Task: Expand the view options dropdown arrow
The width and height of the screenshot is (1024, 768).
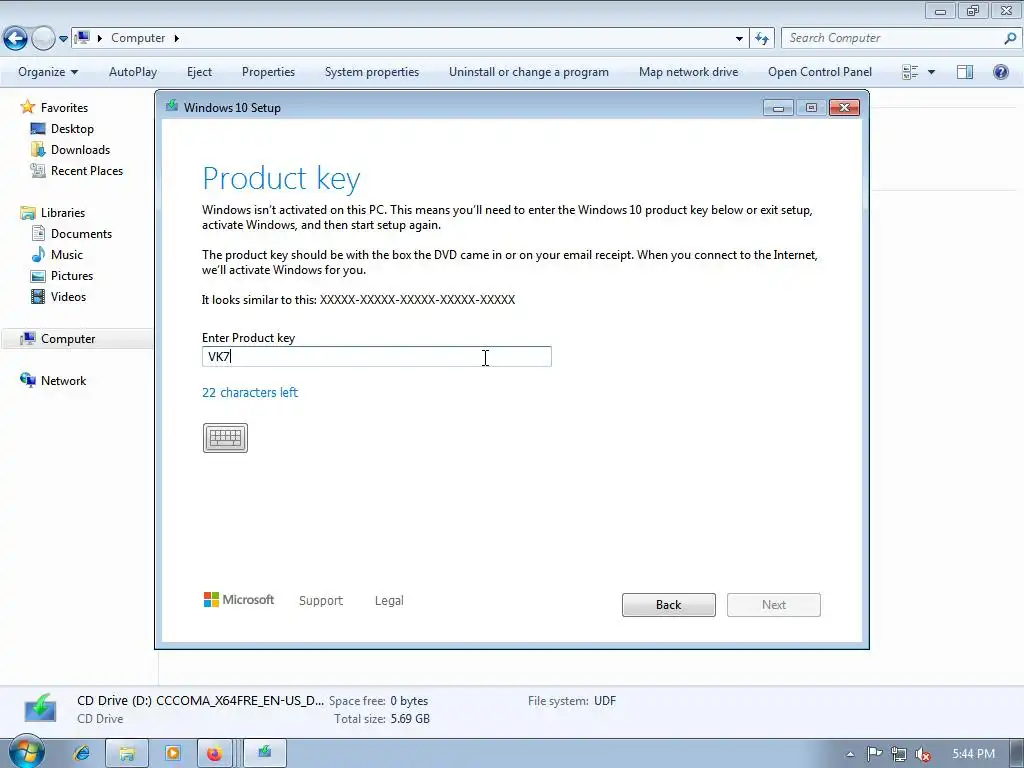Action: (931, 72)
